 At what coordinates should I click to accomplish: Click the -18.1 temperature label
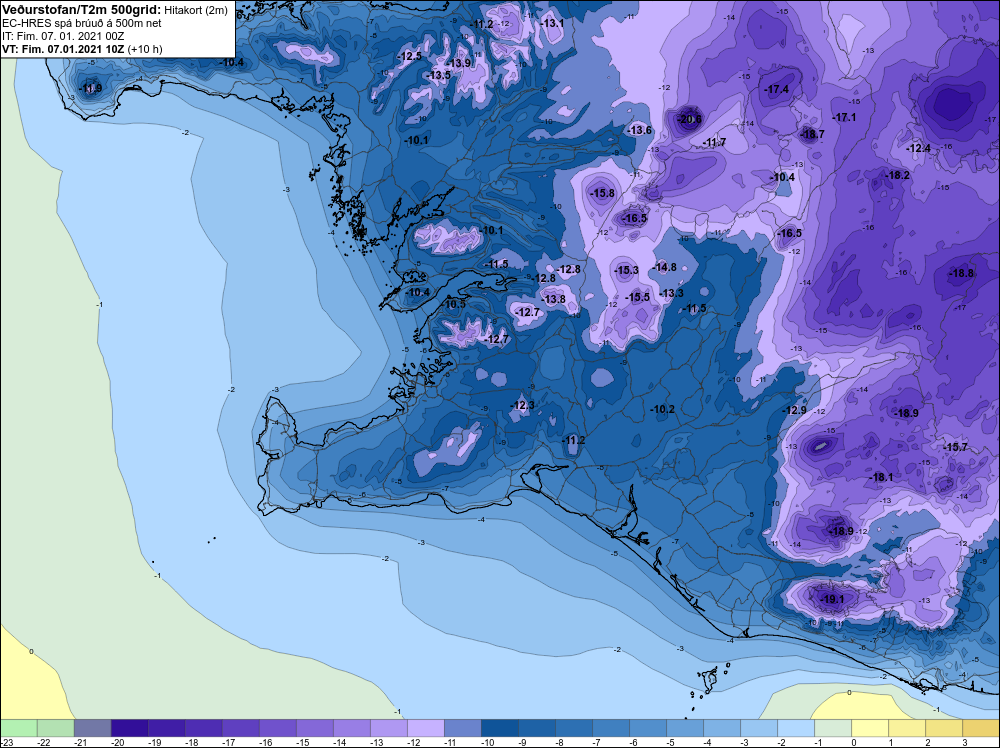click(881, 477)
